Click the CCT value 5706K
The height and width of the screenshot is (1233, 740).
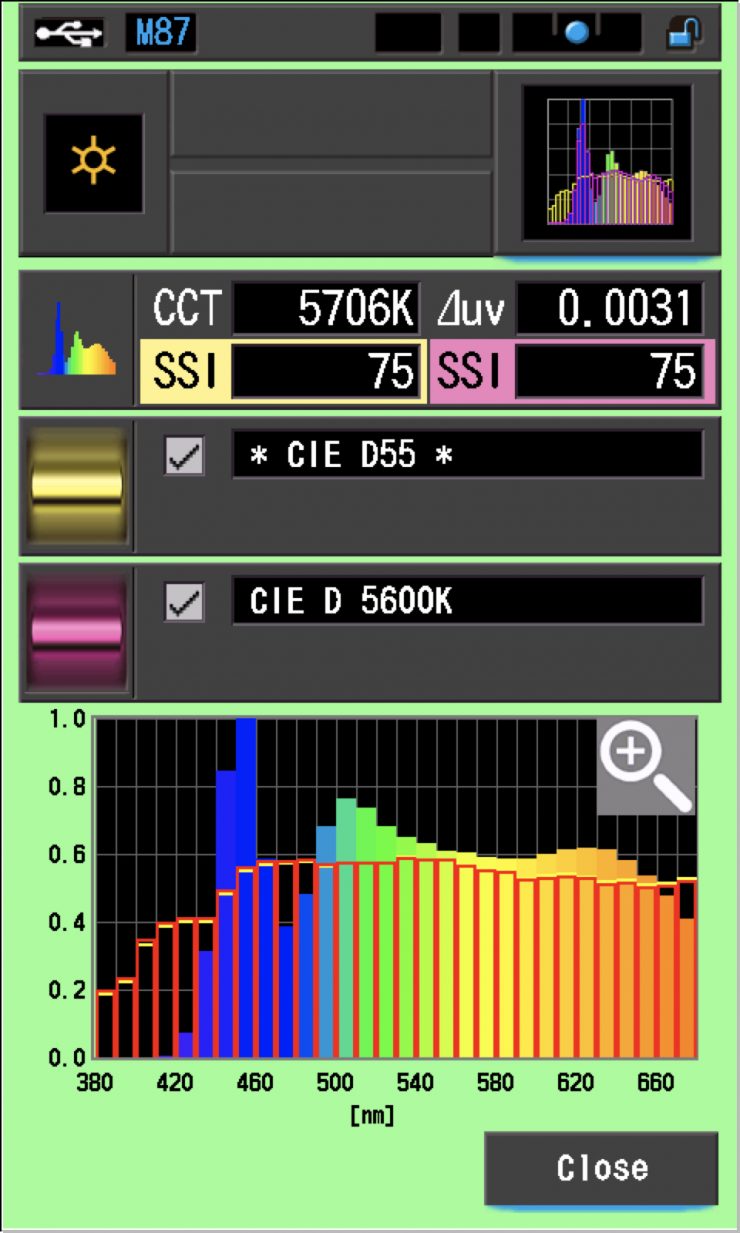coord(325,310)
